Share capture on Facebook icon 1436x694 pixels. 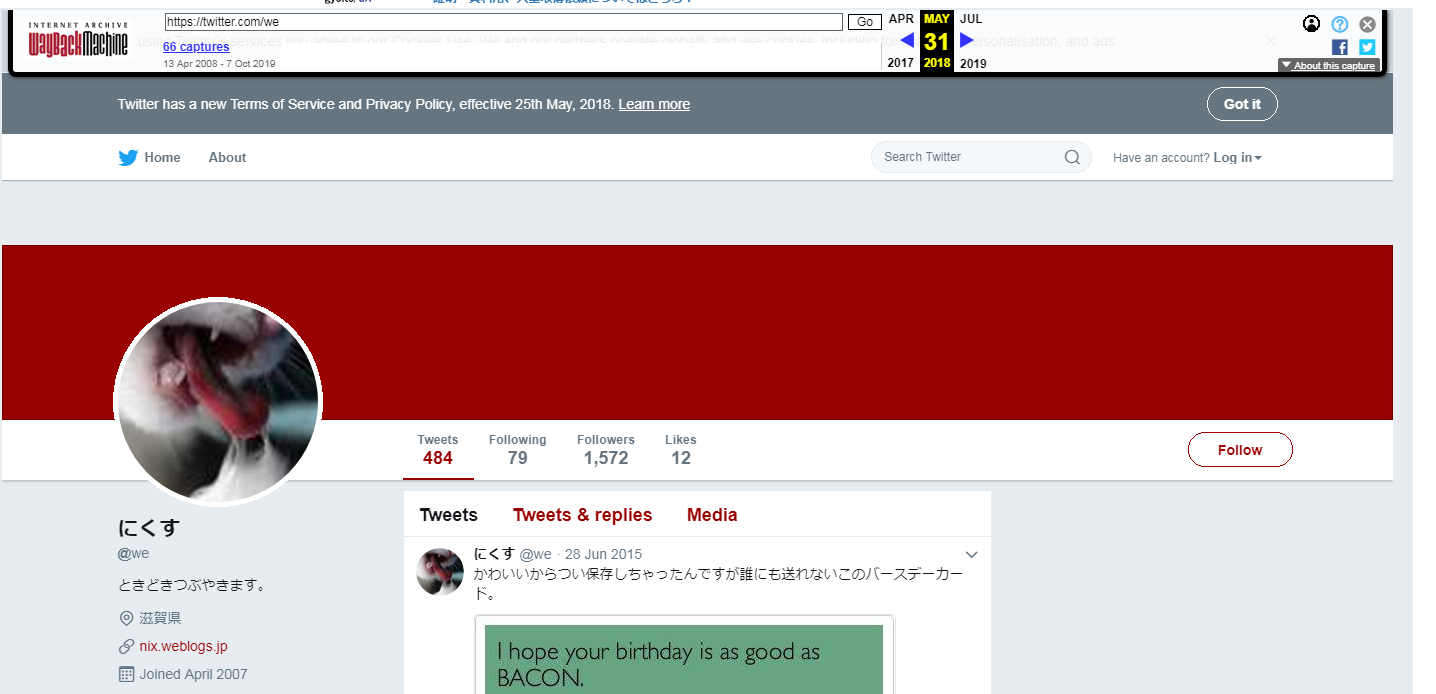pos(1340,47)
